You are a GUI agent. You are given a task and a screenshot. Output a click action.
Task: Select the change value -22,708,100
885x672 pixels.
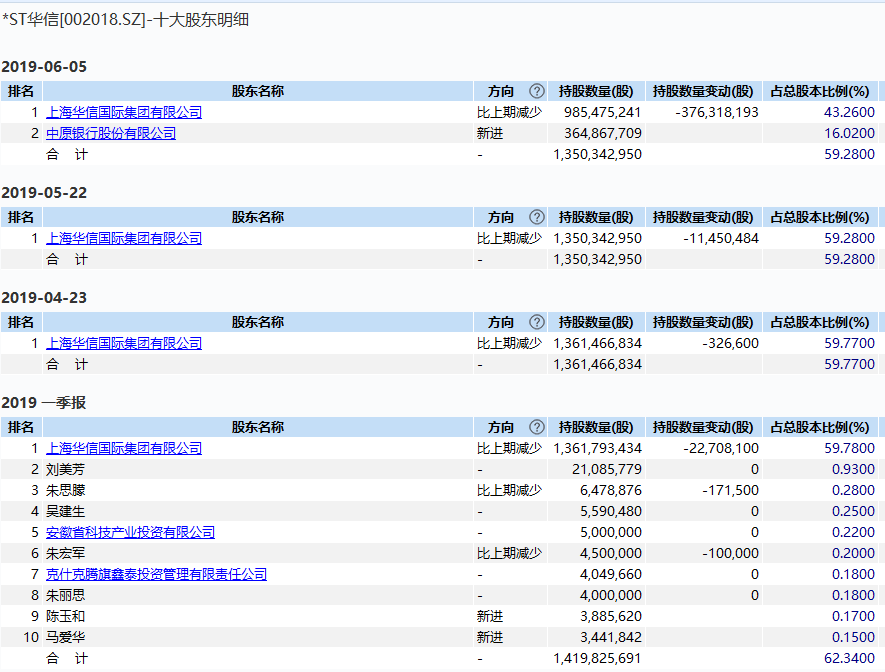pos(721,448)
